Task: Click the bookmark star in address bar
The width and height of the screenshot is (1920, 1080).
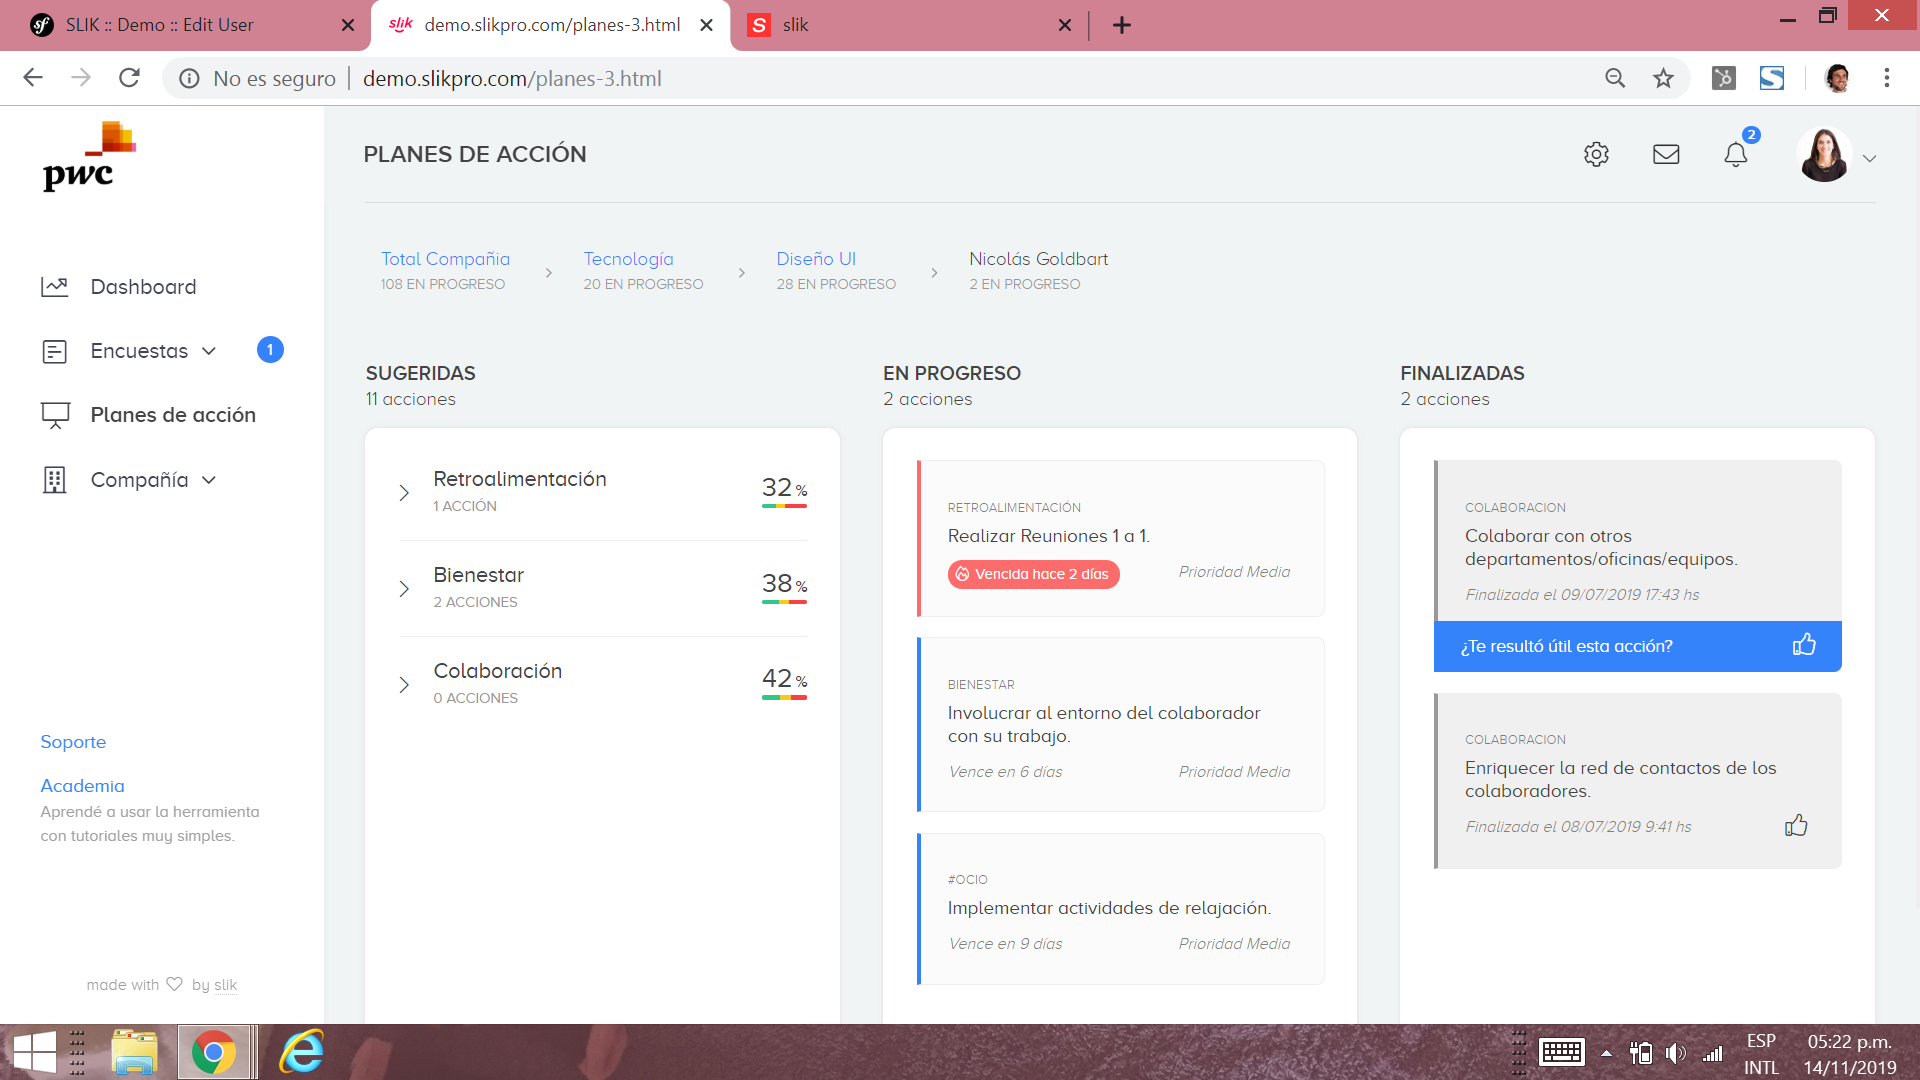Action: 1663,78
